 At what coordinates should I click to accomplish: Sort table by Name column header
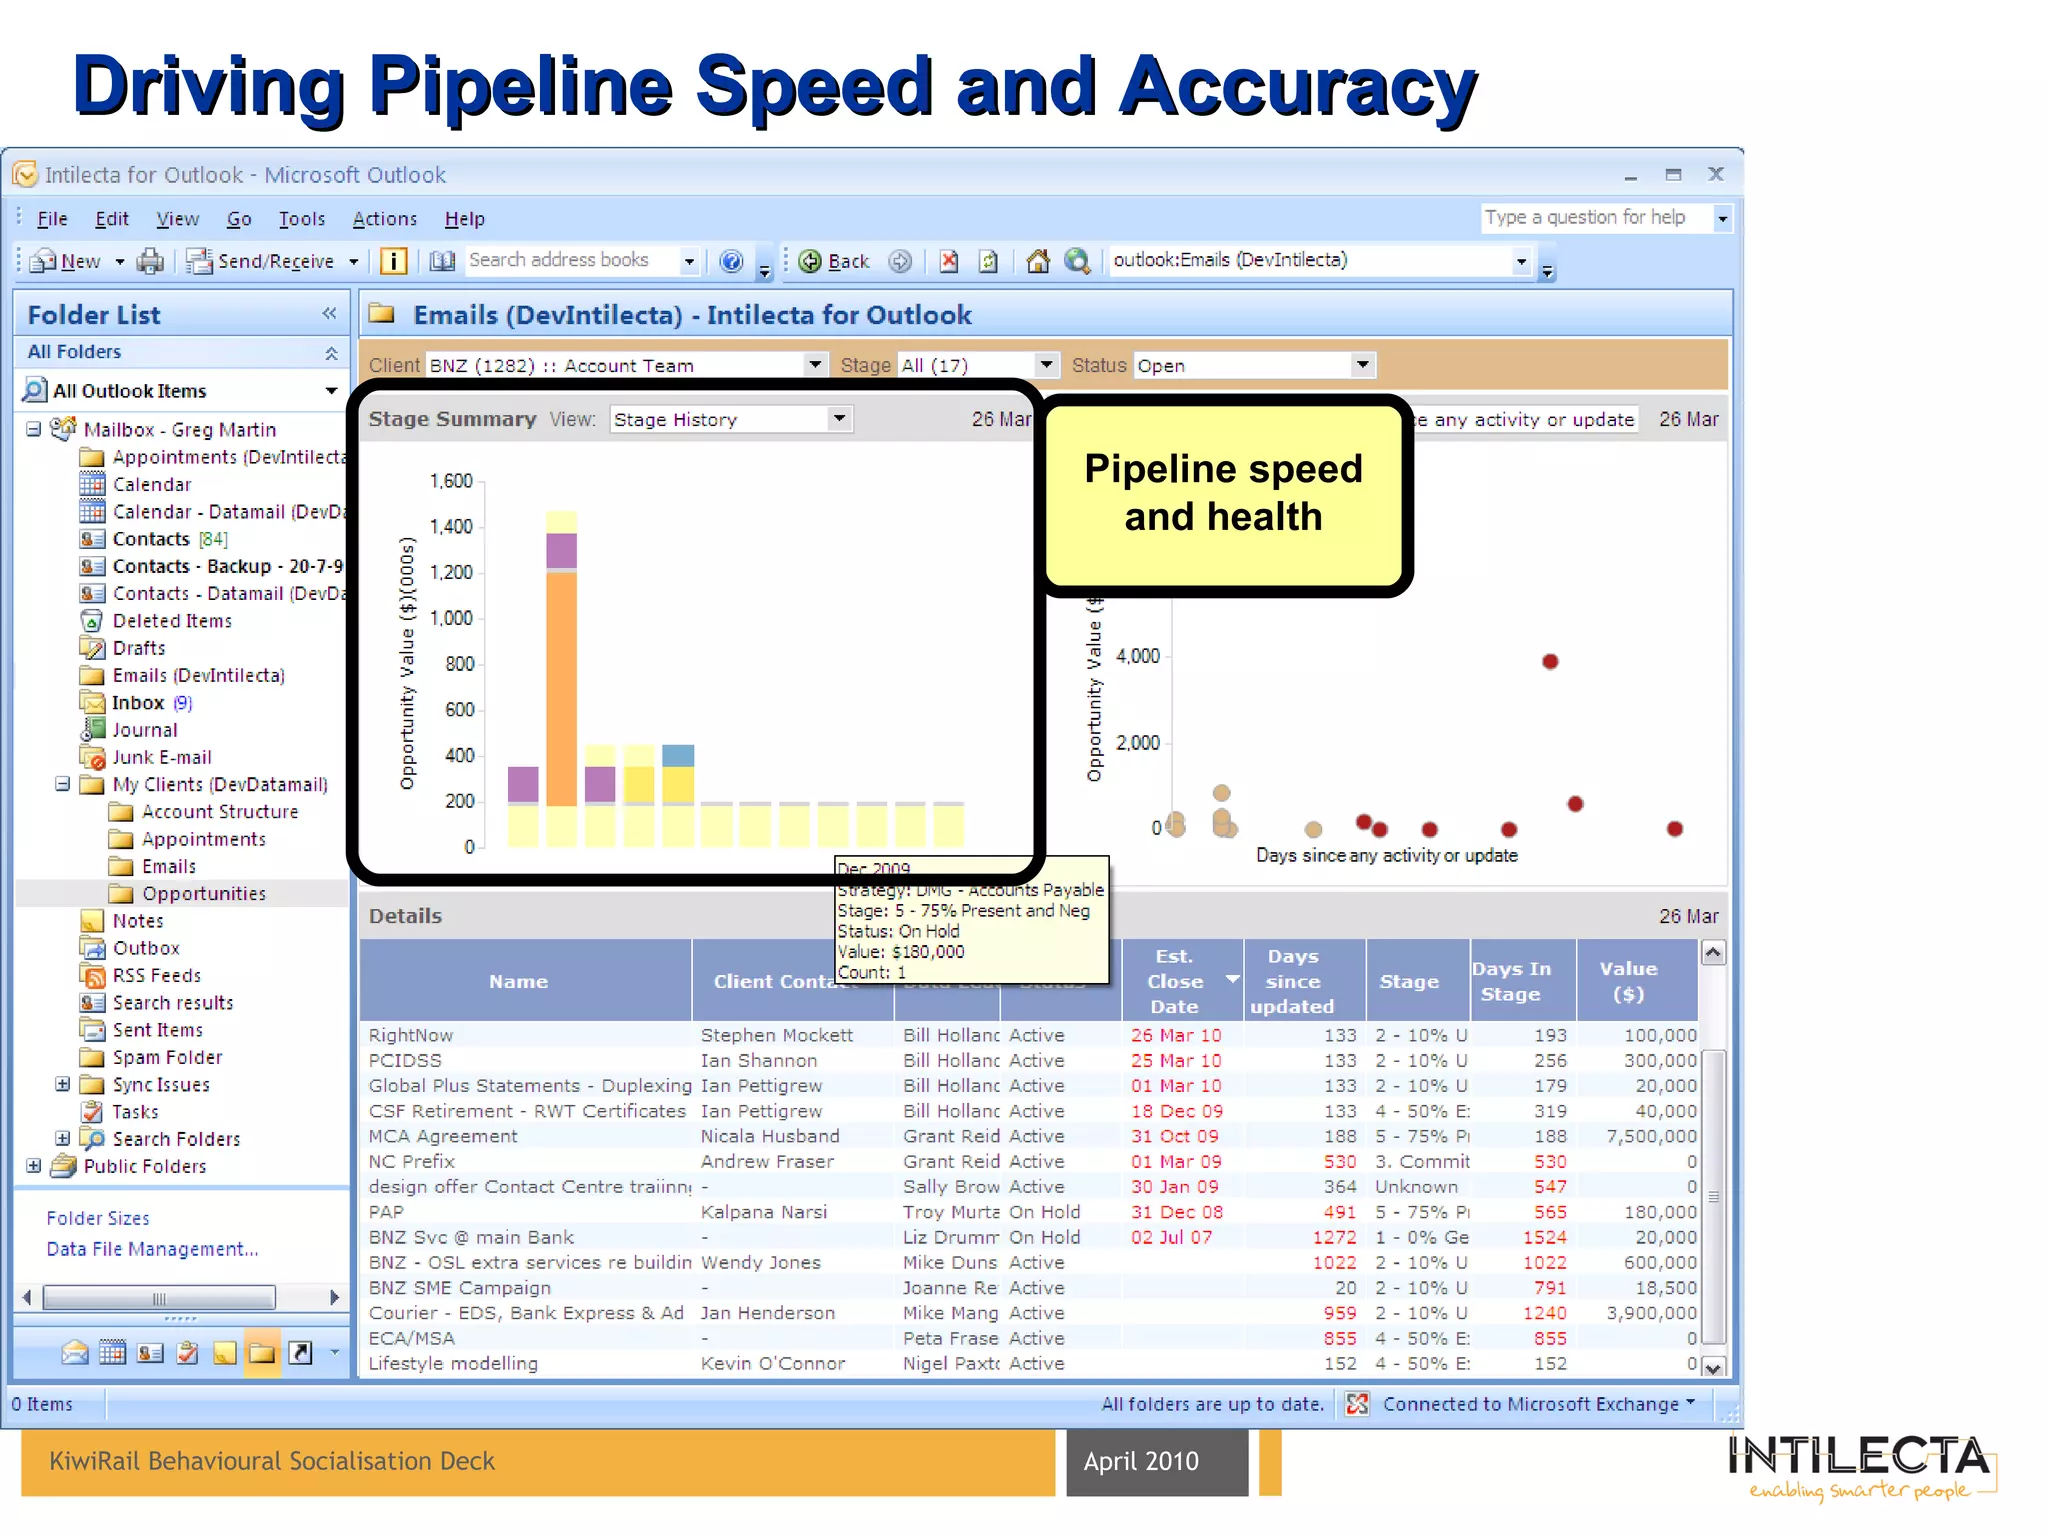click(x=525, y=981)
